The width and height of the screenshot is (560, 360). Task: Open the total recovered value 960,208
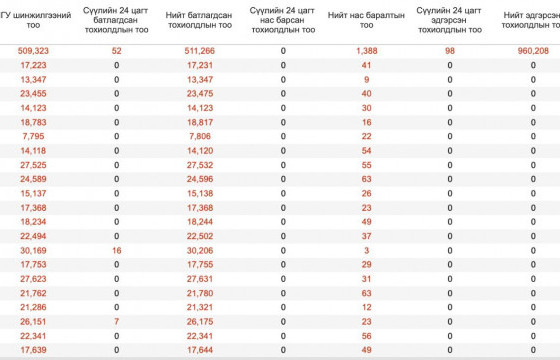pyautogui.click(x=533, y=51)
